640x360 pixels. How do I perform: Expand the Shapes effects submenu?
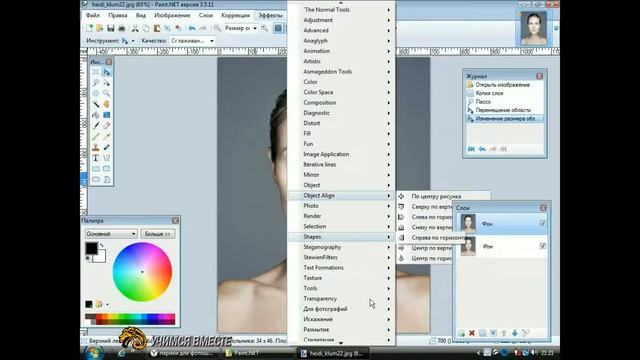coord(341,237)
